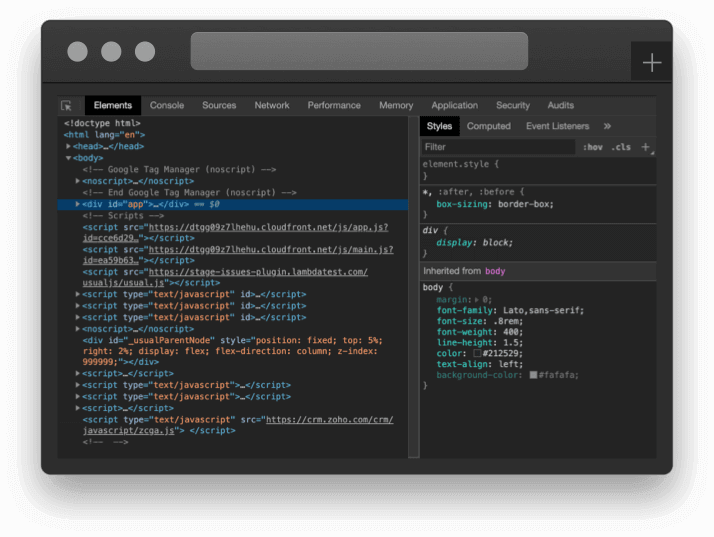Switch to the Network tab

(x=272, y=105)
